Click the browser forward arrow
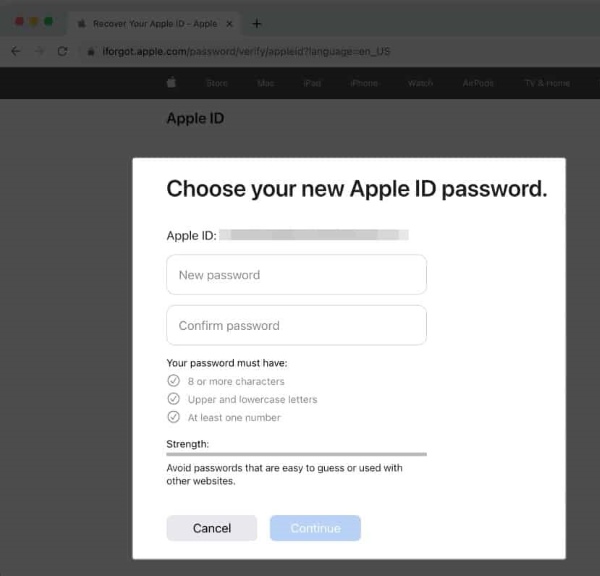The image size is (600, 576). [38, 51]
